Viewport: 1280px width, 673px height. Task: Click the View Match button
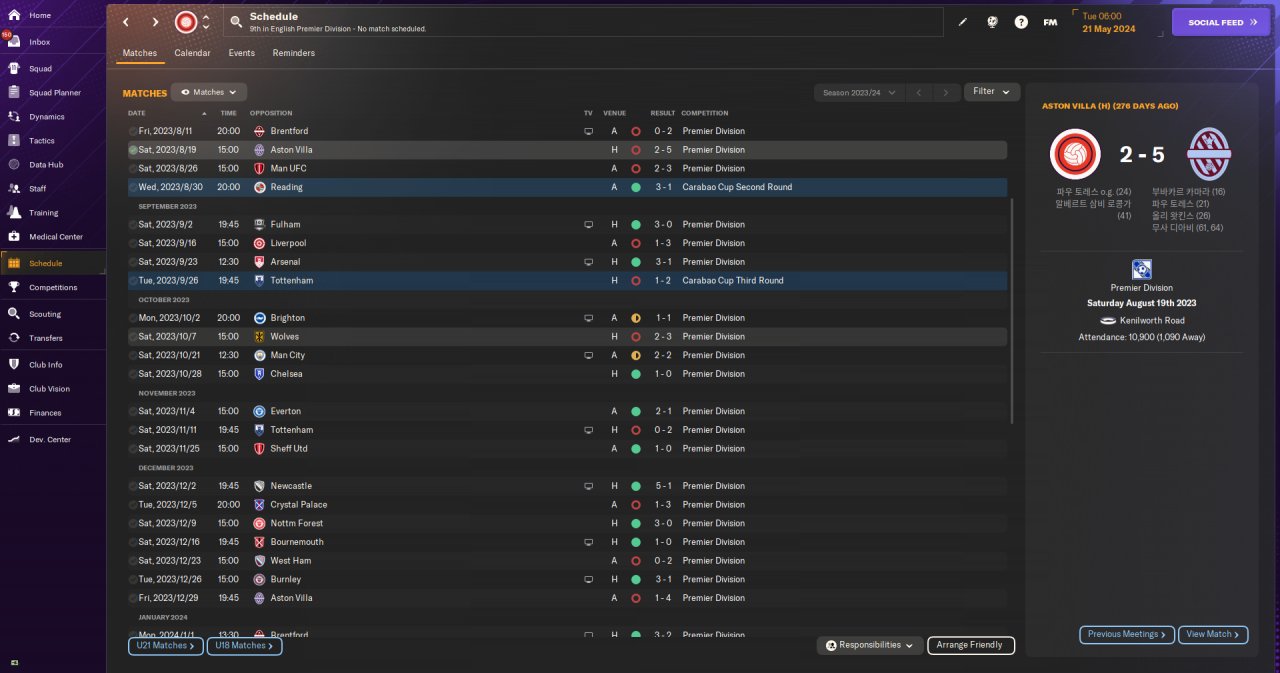point(1214,634)
